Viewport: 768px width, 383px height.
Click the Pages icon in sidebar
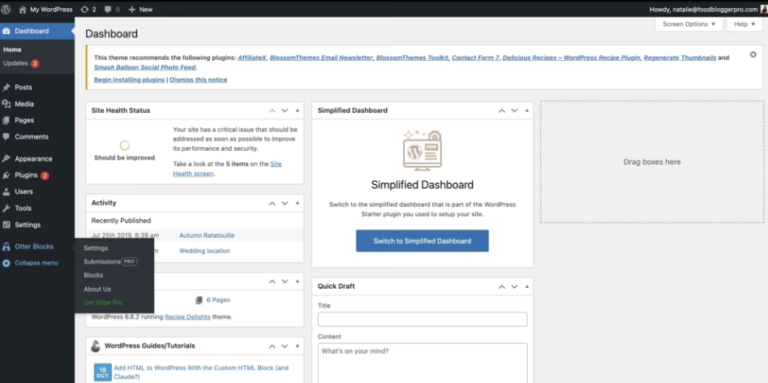click(x=6, y=120)
